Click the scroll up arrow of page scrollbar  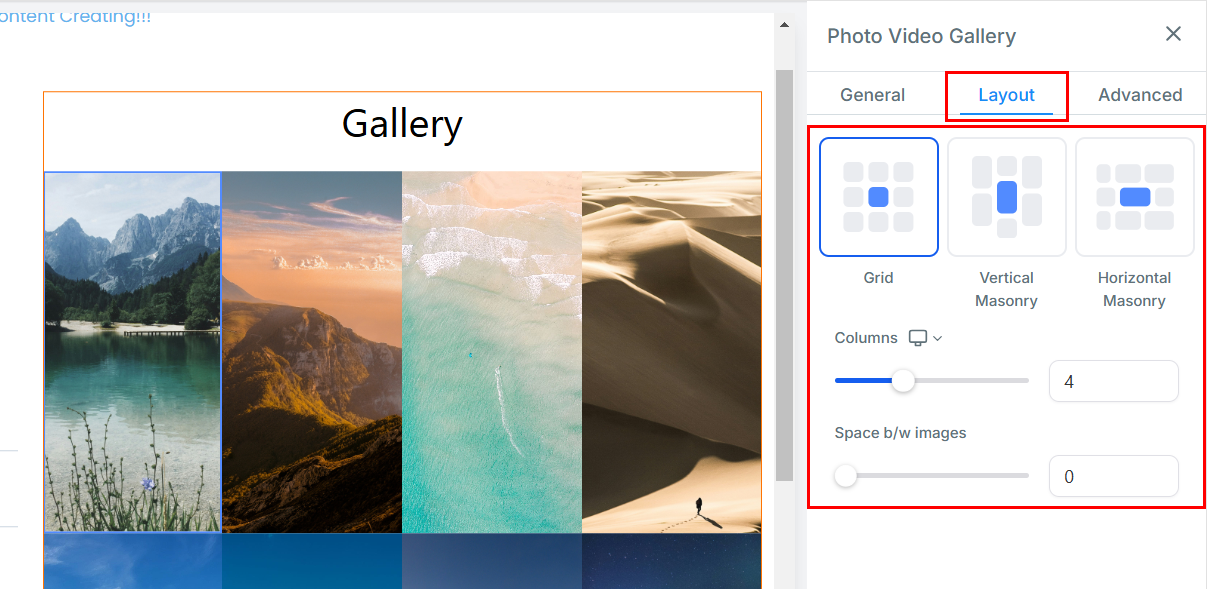pyautogui.click(x=785, y=25)
